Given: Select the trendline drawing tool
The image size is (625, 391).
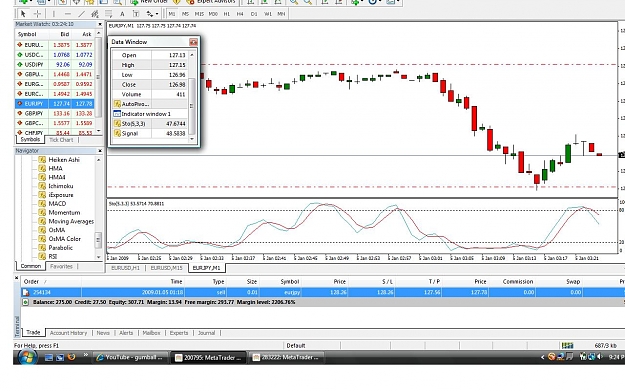Looking at the screenshot, I should click(81, 14).
